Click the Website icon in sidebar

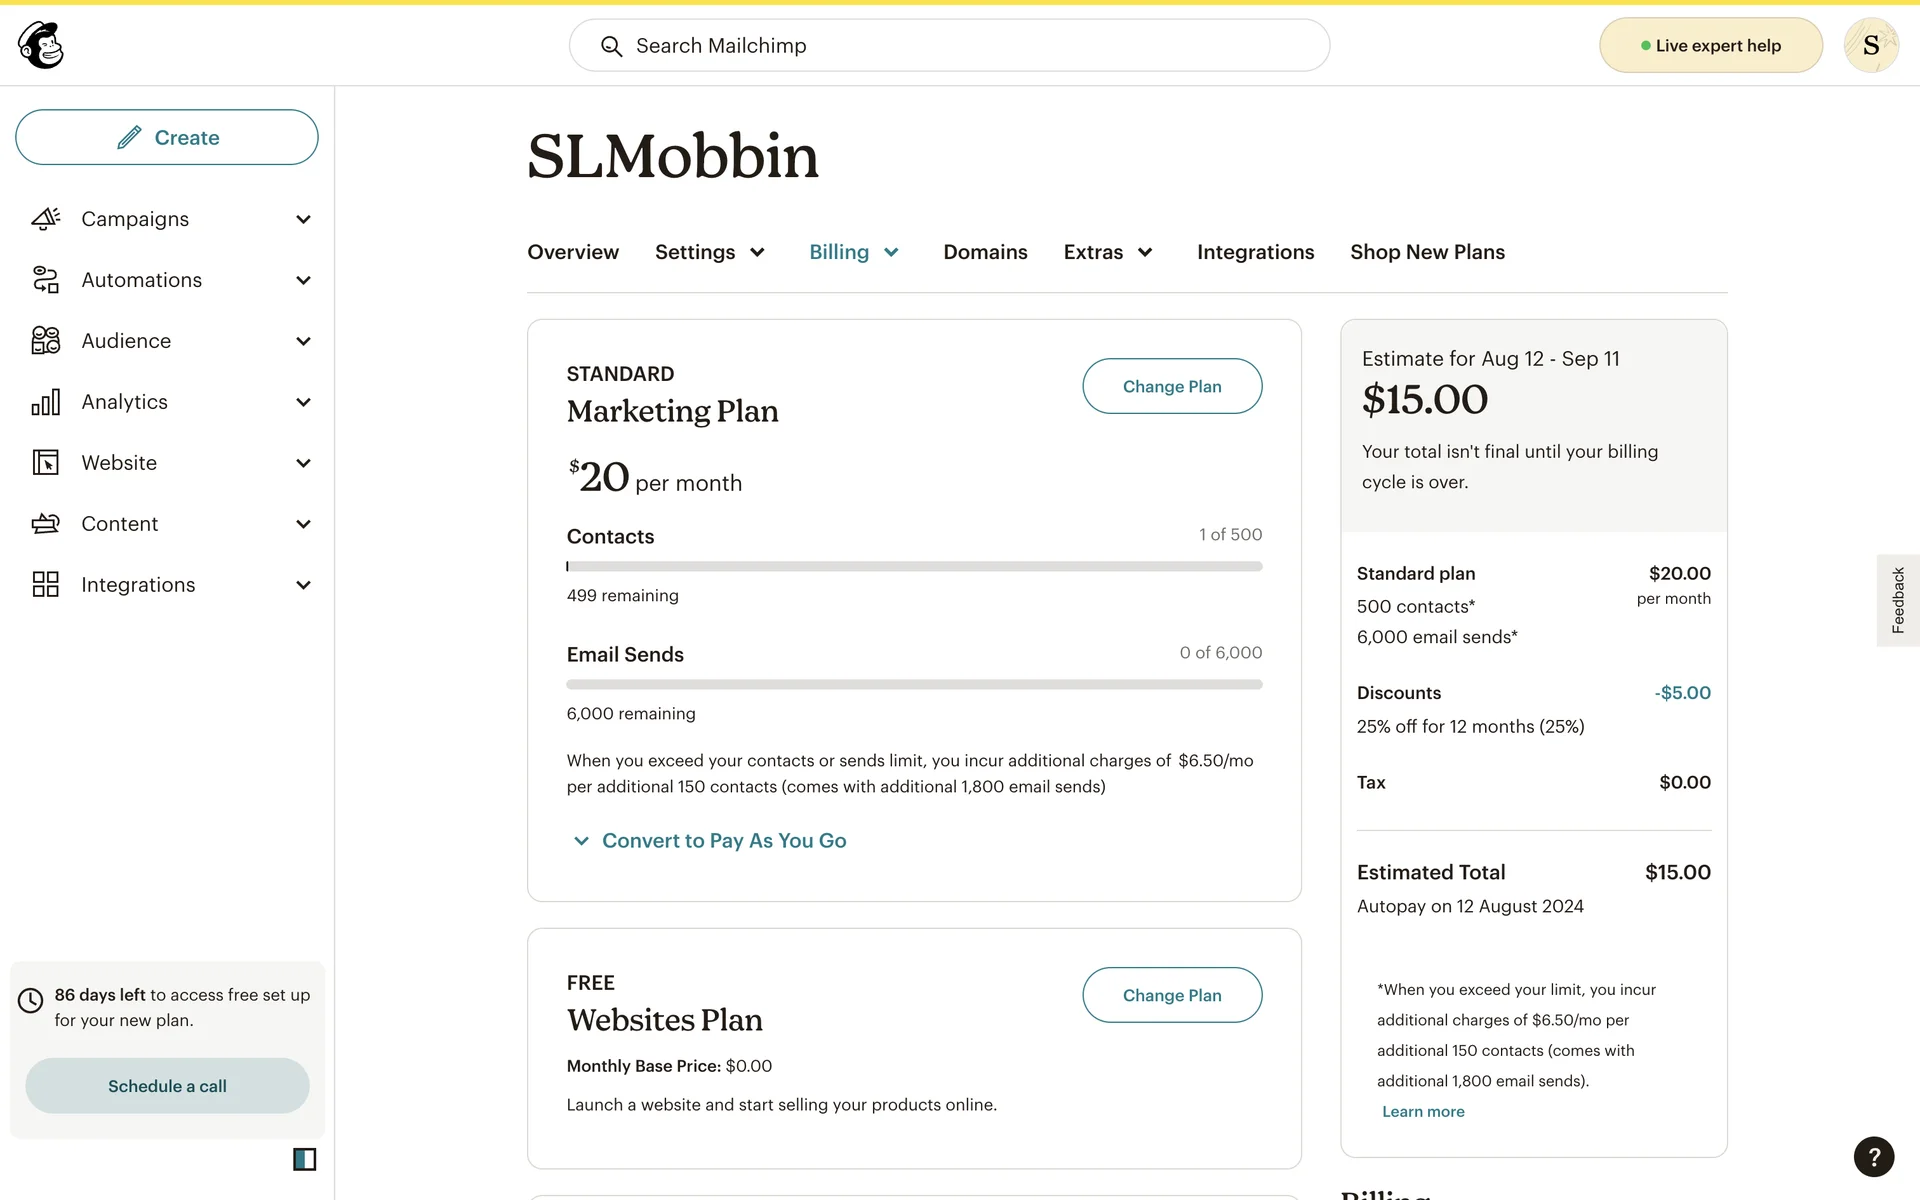pos(46,463)
